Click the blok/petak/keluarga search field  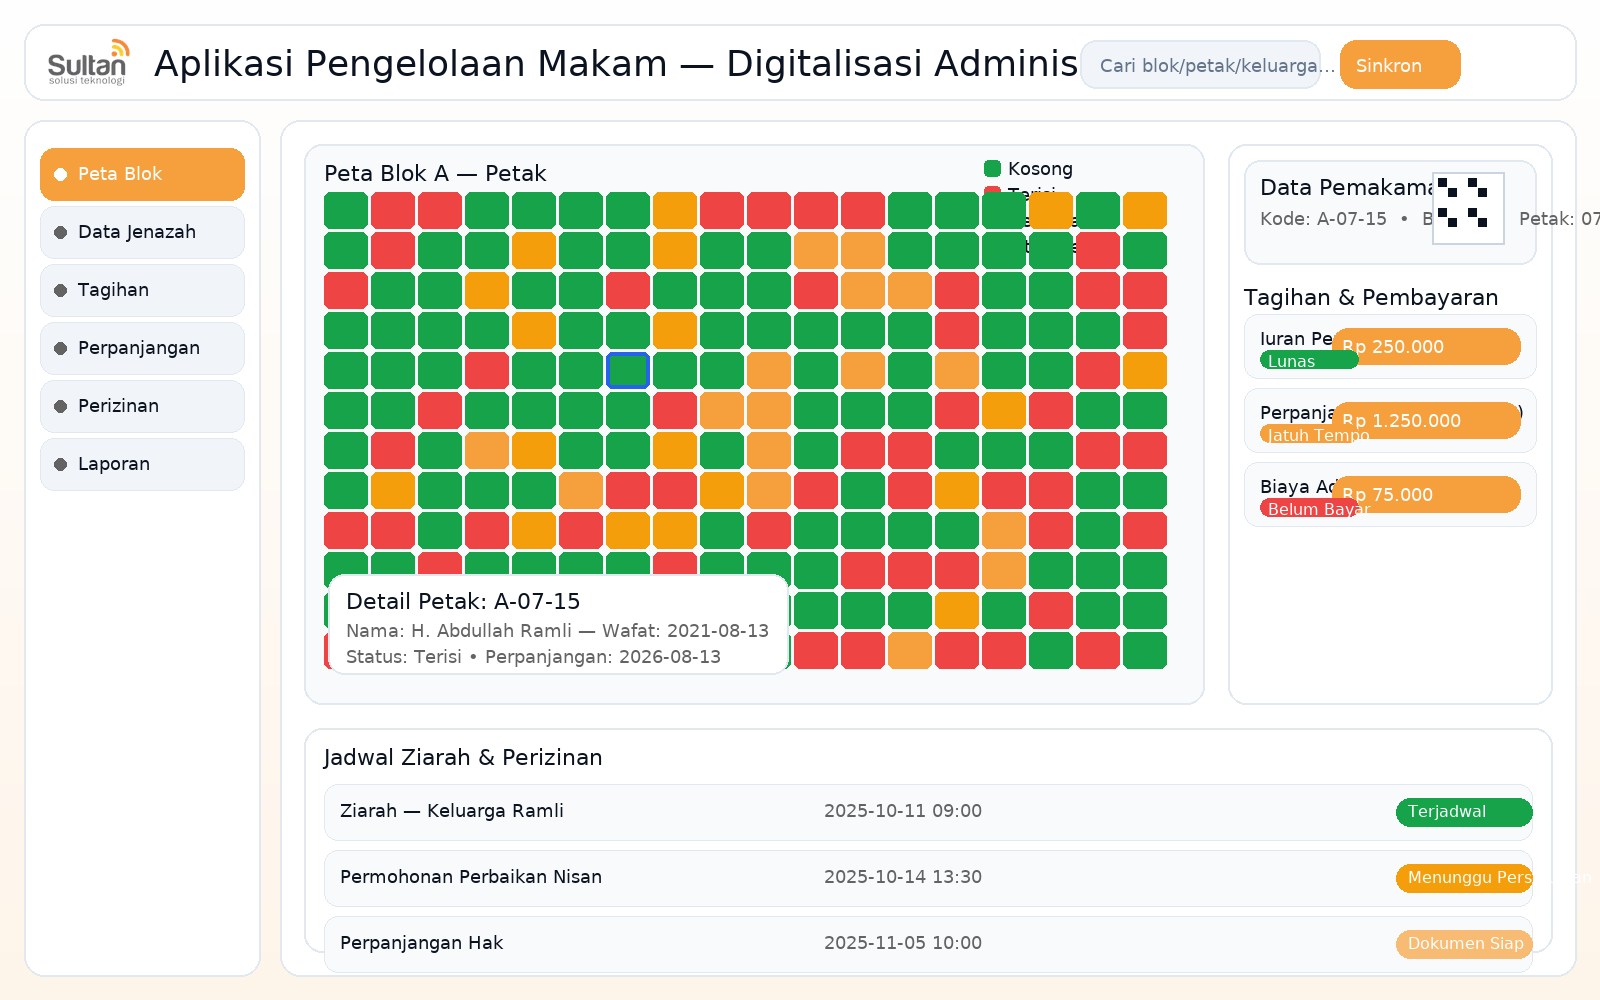(x=1200, y=64)
